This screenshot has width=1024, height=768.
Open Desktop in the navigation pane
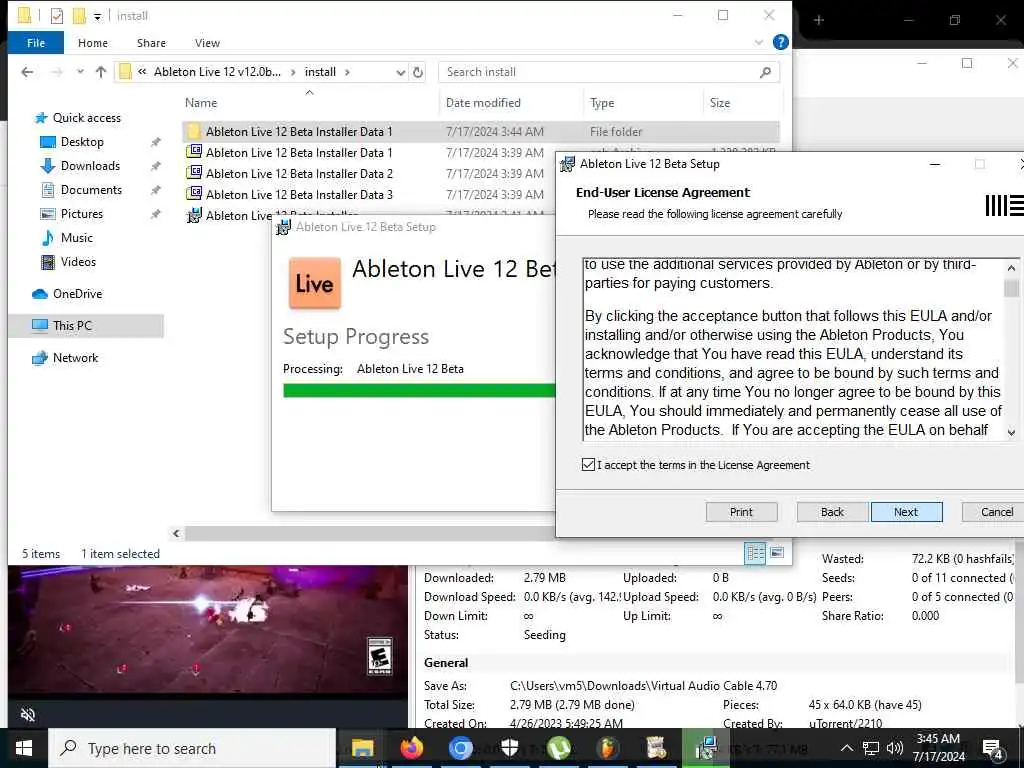[x=82, y=142]
